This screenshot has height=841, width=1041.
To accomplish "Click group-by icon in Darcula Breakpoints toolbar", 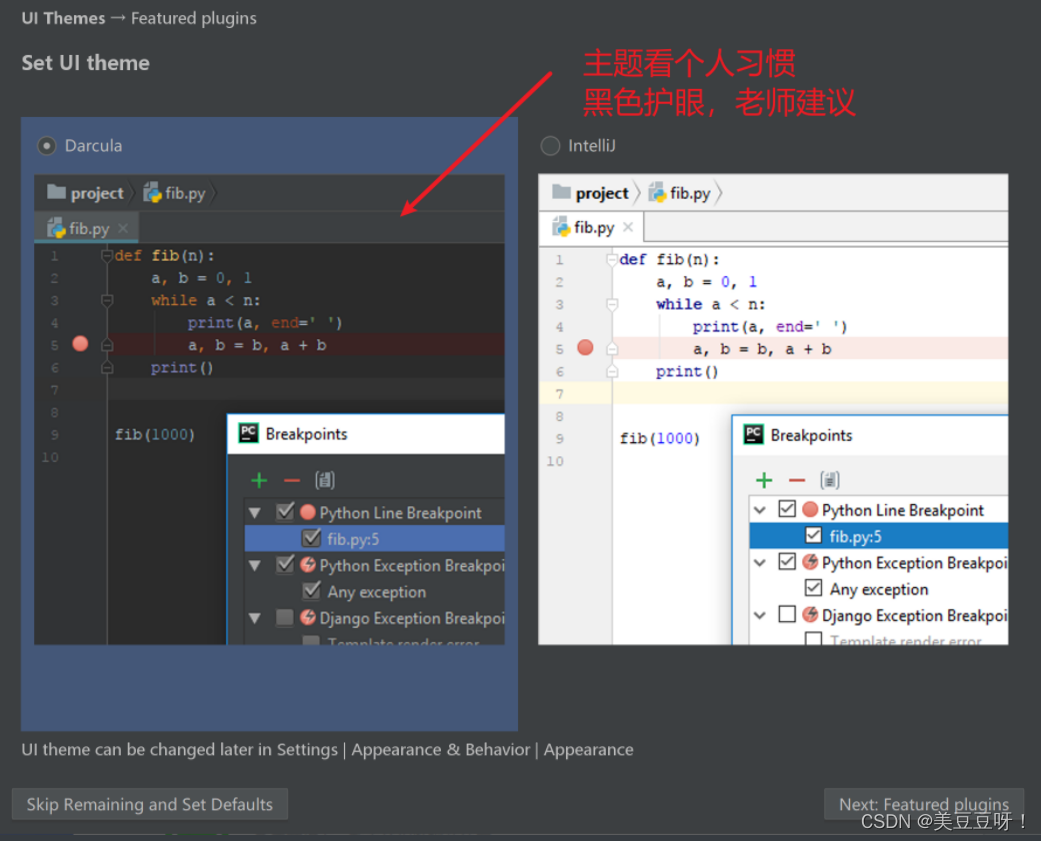I will [325, 480].
